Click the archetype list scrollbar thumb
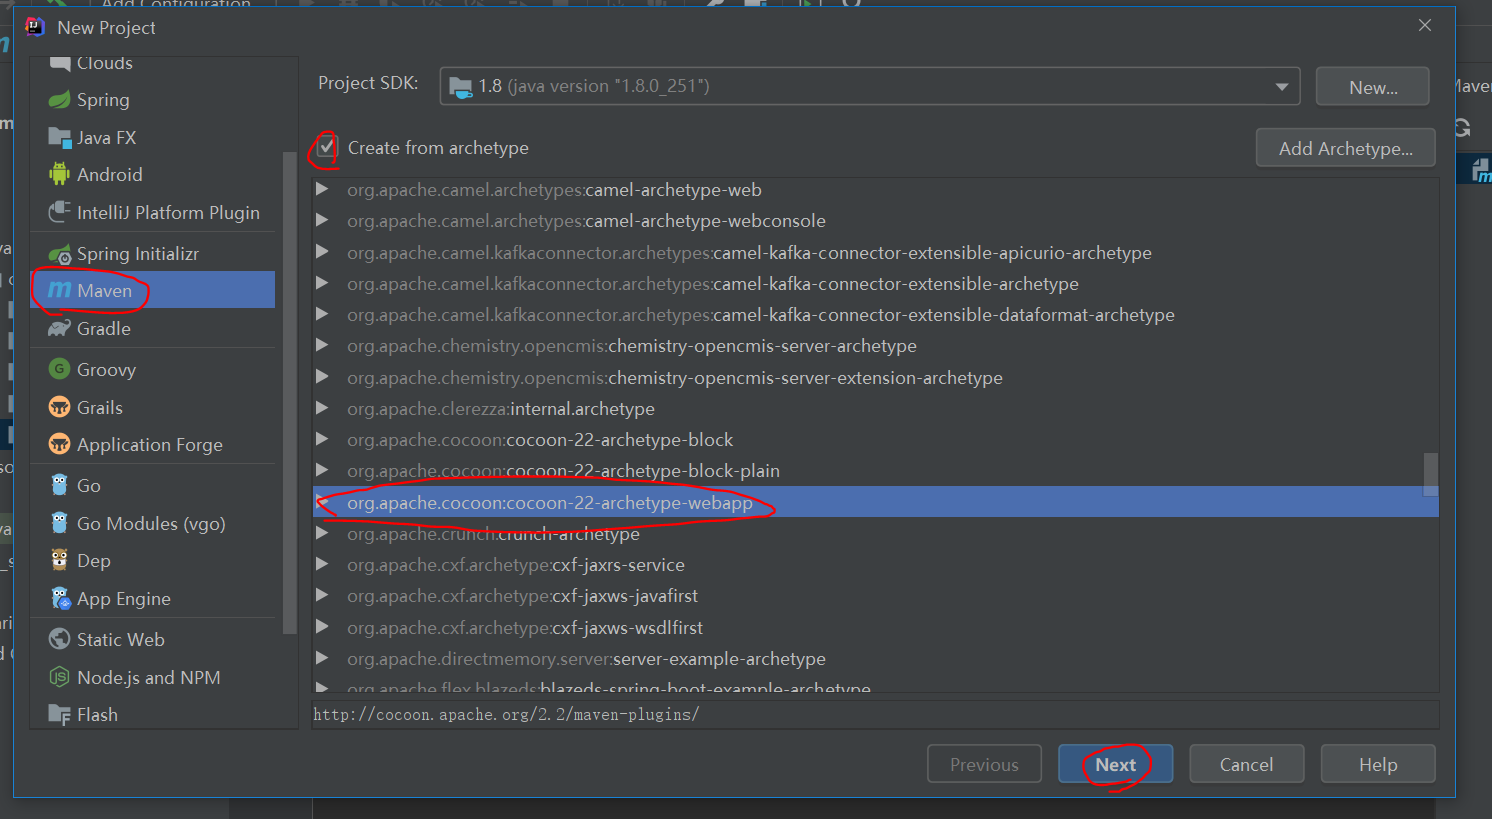The width and height of the screenshot is (1492, 819). [x=1431, y=475]
